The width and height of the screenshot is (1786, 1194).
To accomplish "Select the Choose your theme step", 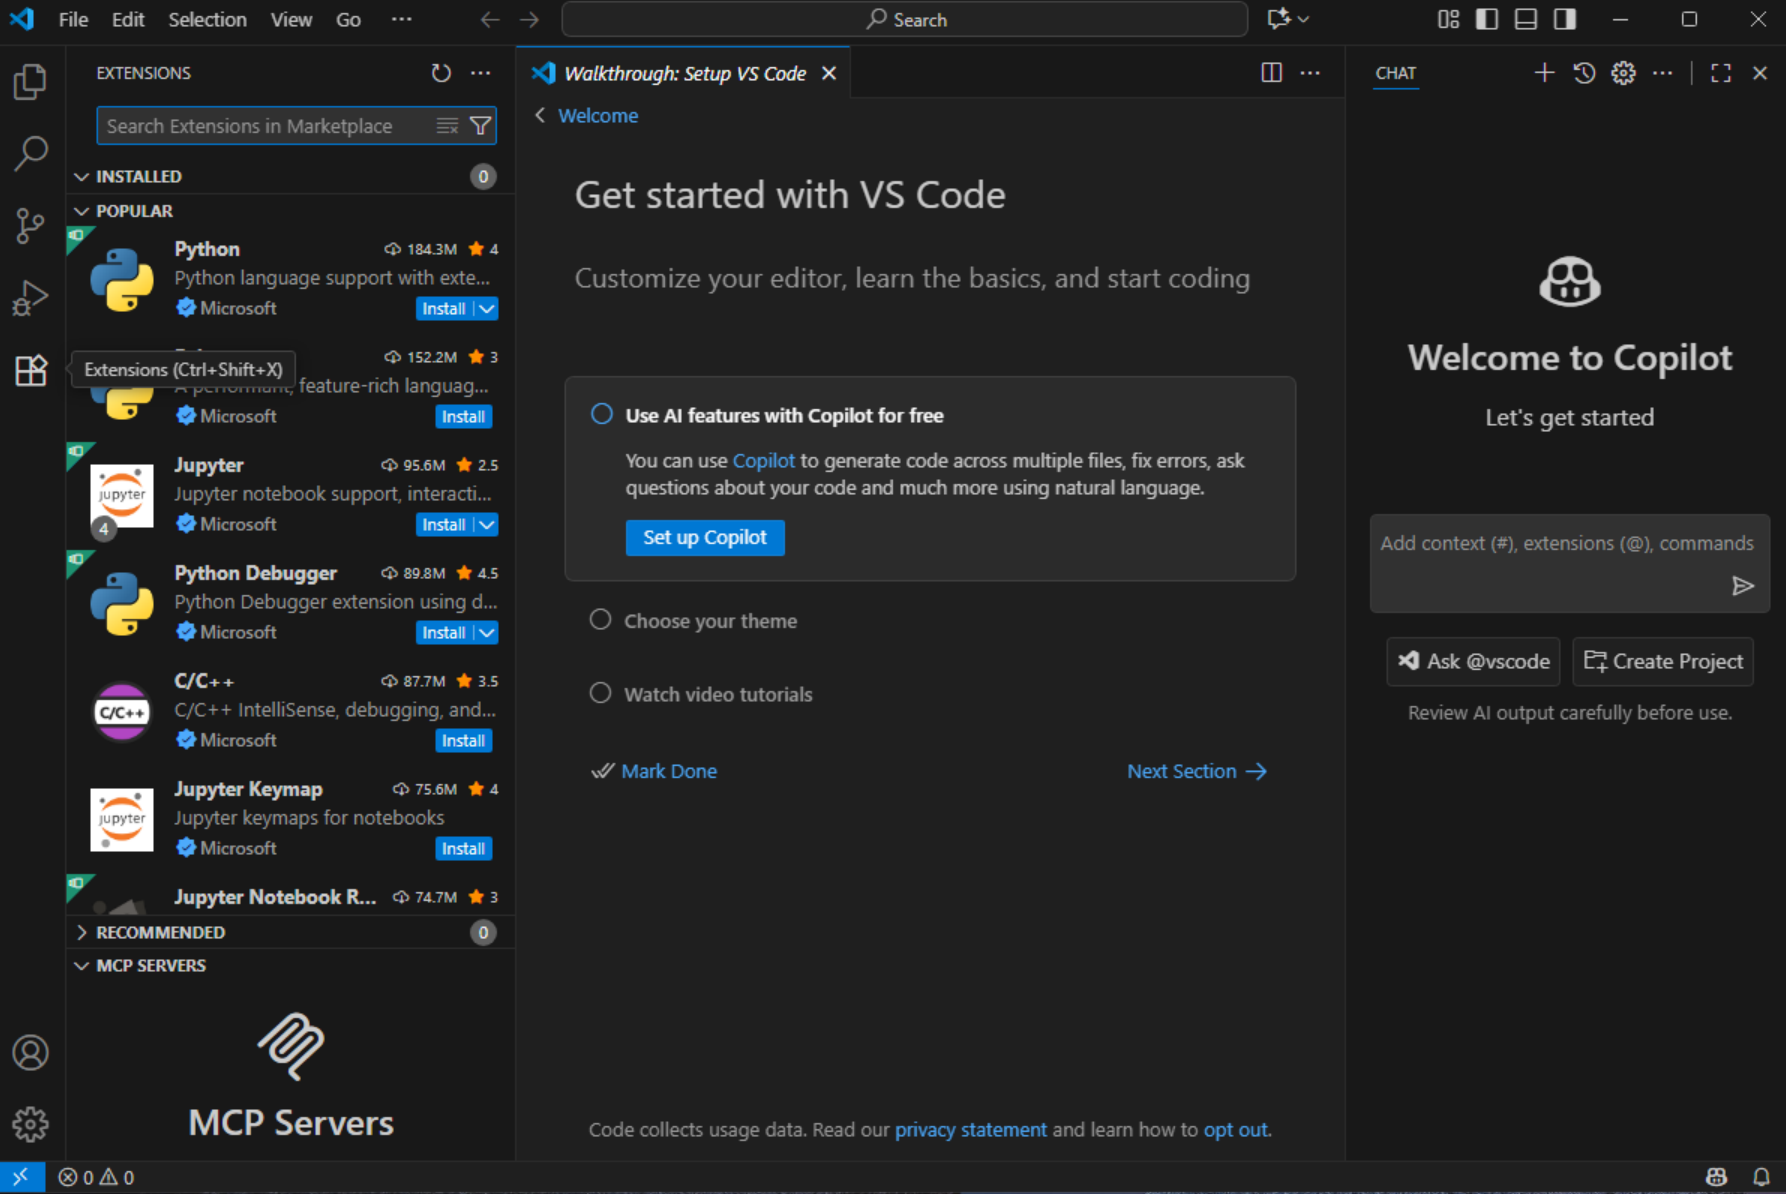I will pyautogui.click(x=710, y=621).
